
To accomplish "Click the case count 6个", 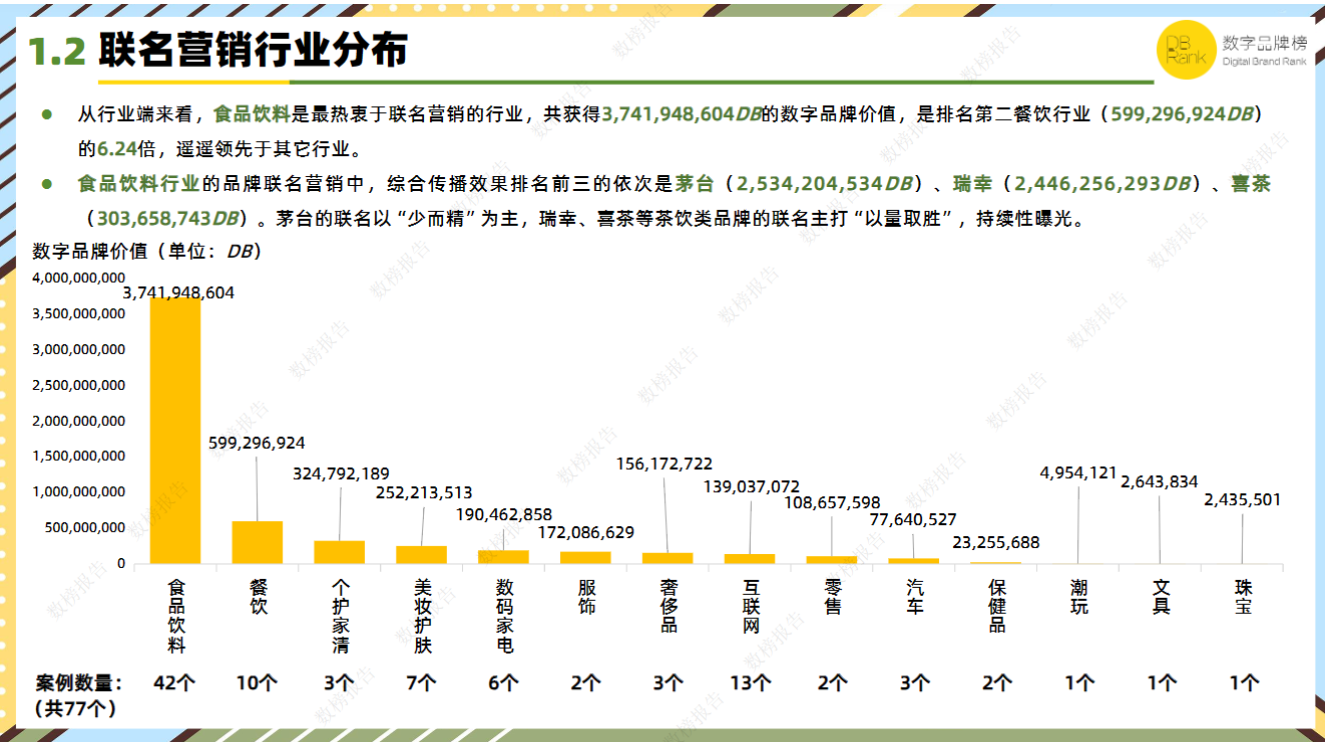I will point(503,684).
